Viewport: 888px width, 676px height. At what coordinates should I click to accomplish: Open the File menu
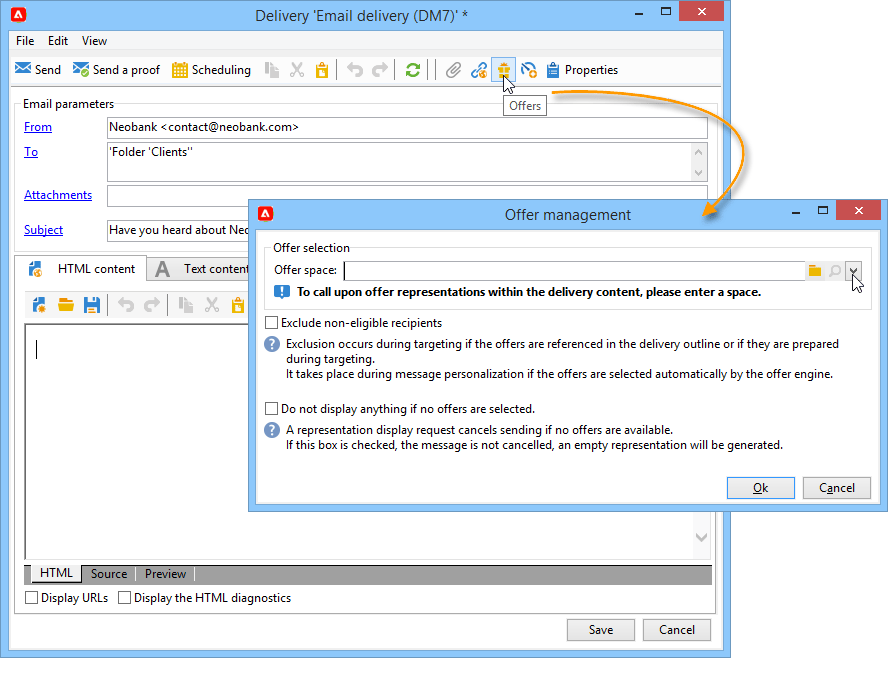25,41
